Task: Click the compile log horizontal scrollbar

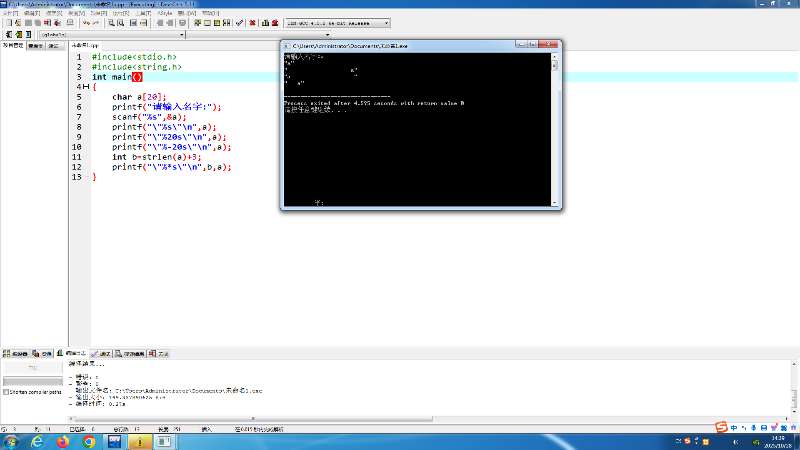Action: click(x=253, y=419)
